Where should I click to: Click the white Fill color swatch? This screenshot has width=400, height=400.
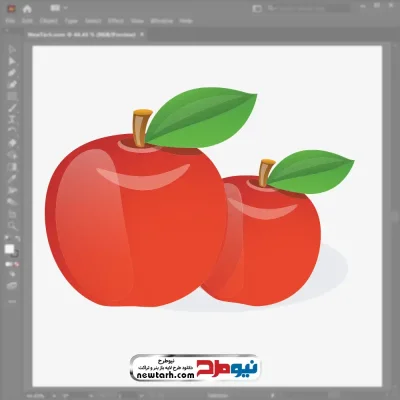tap(9, 249)
